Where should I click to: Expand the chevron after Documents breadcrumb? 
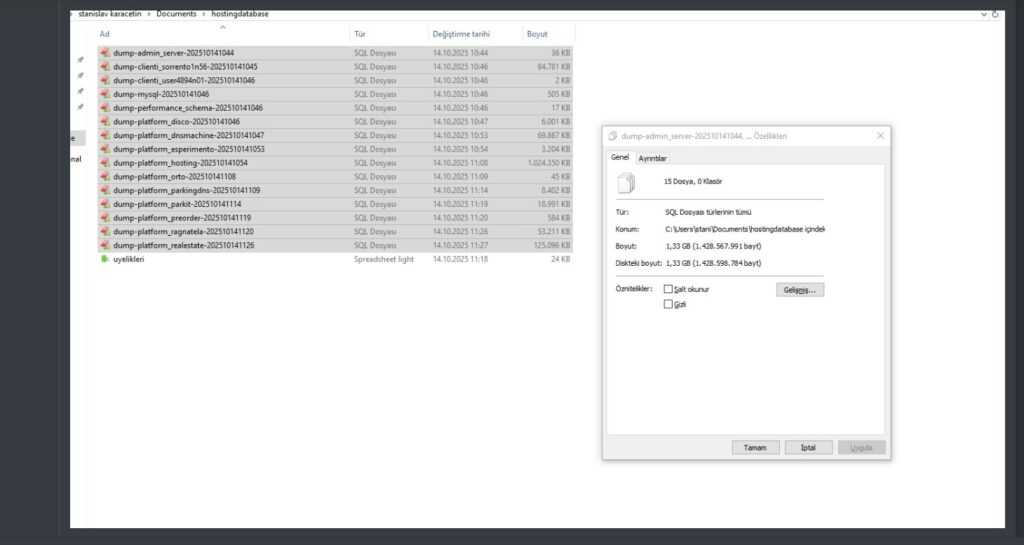coord(202,14)
